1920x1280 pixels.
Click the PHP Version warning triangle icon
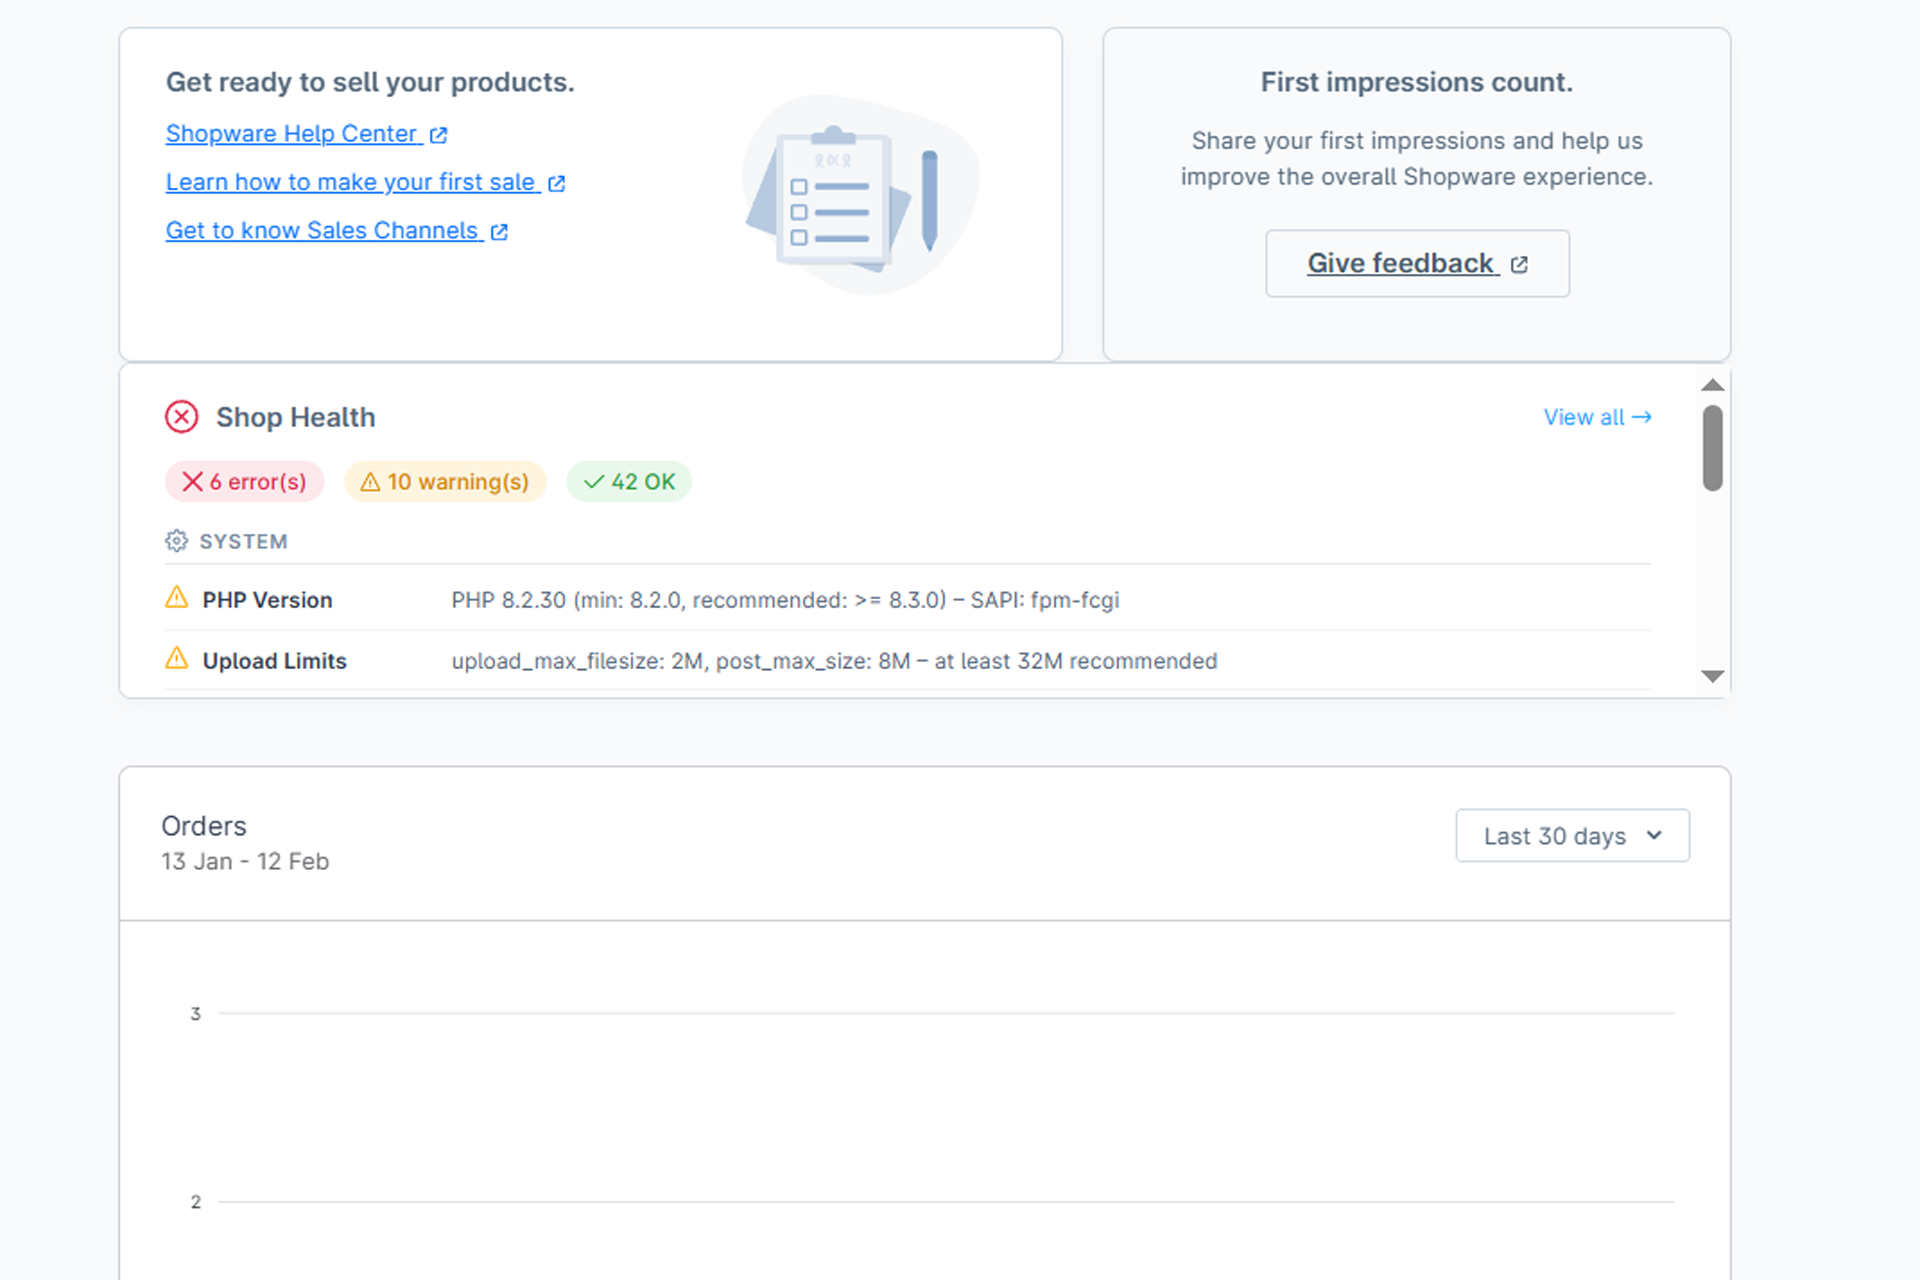[x=176, y=598]
